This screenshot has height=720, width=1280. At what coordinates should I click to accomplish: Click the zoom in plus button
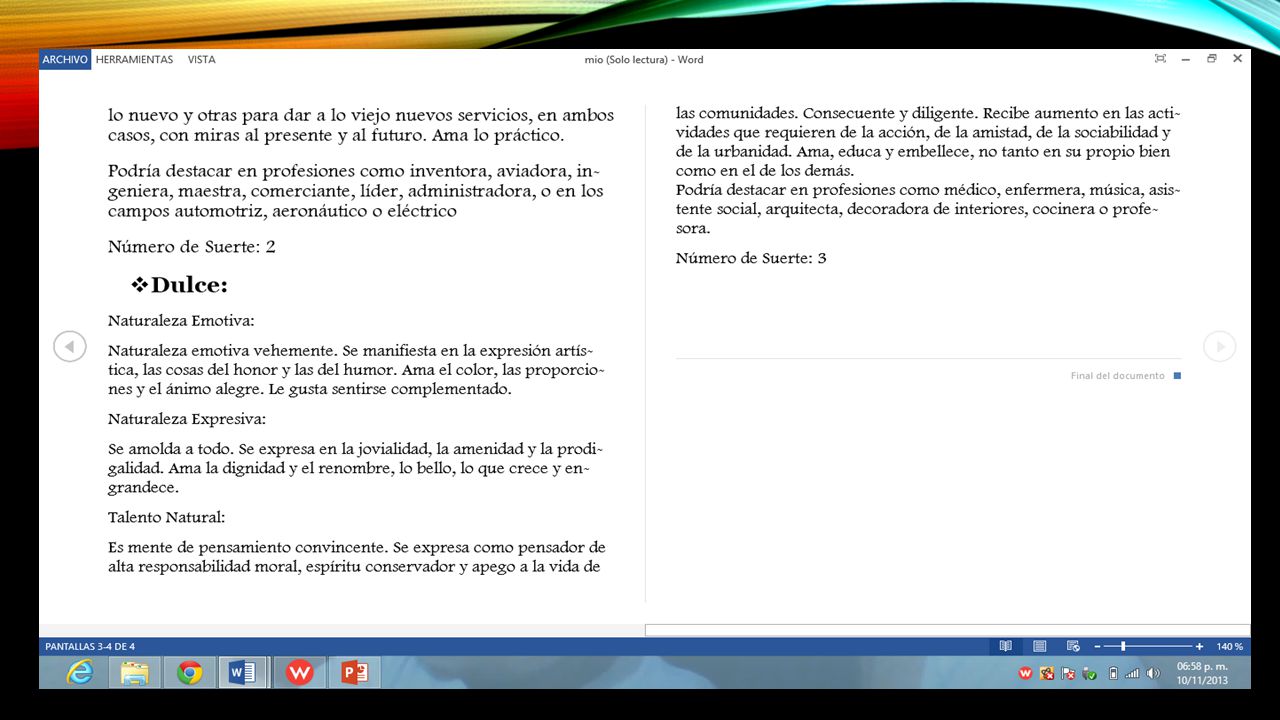1199,646
